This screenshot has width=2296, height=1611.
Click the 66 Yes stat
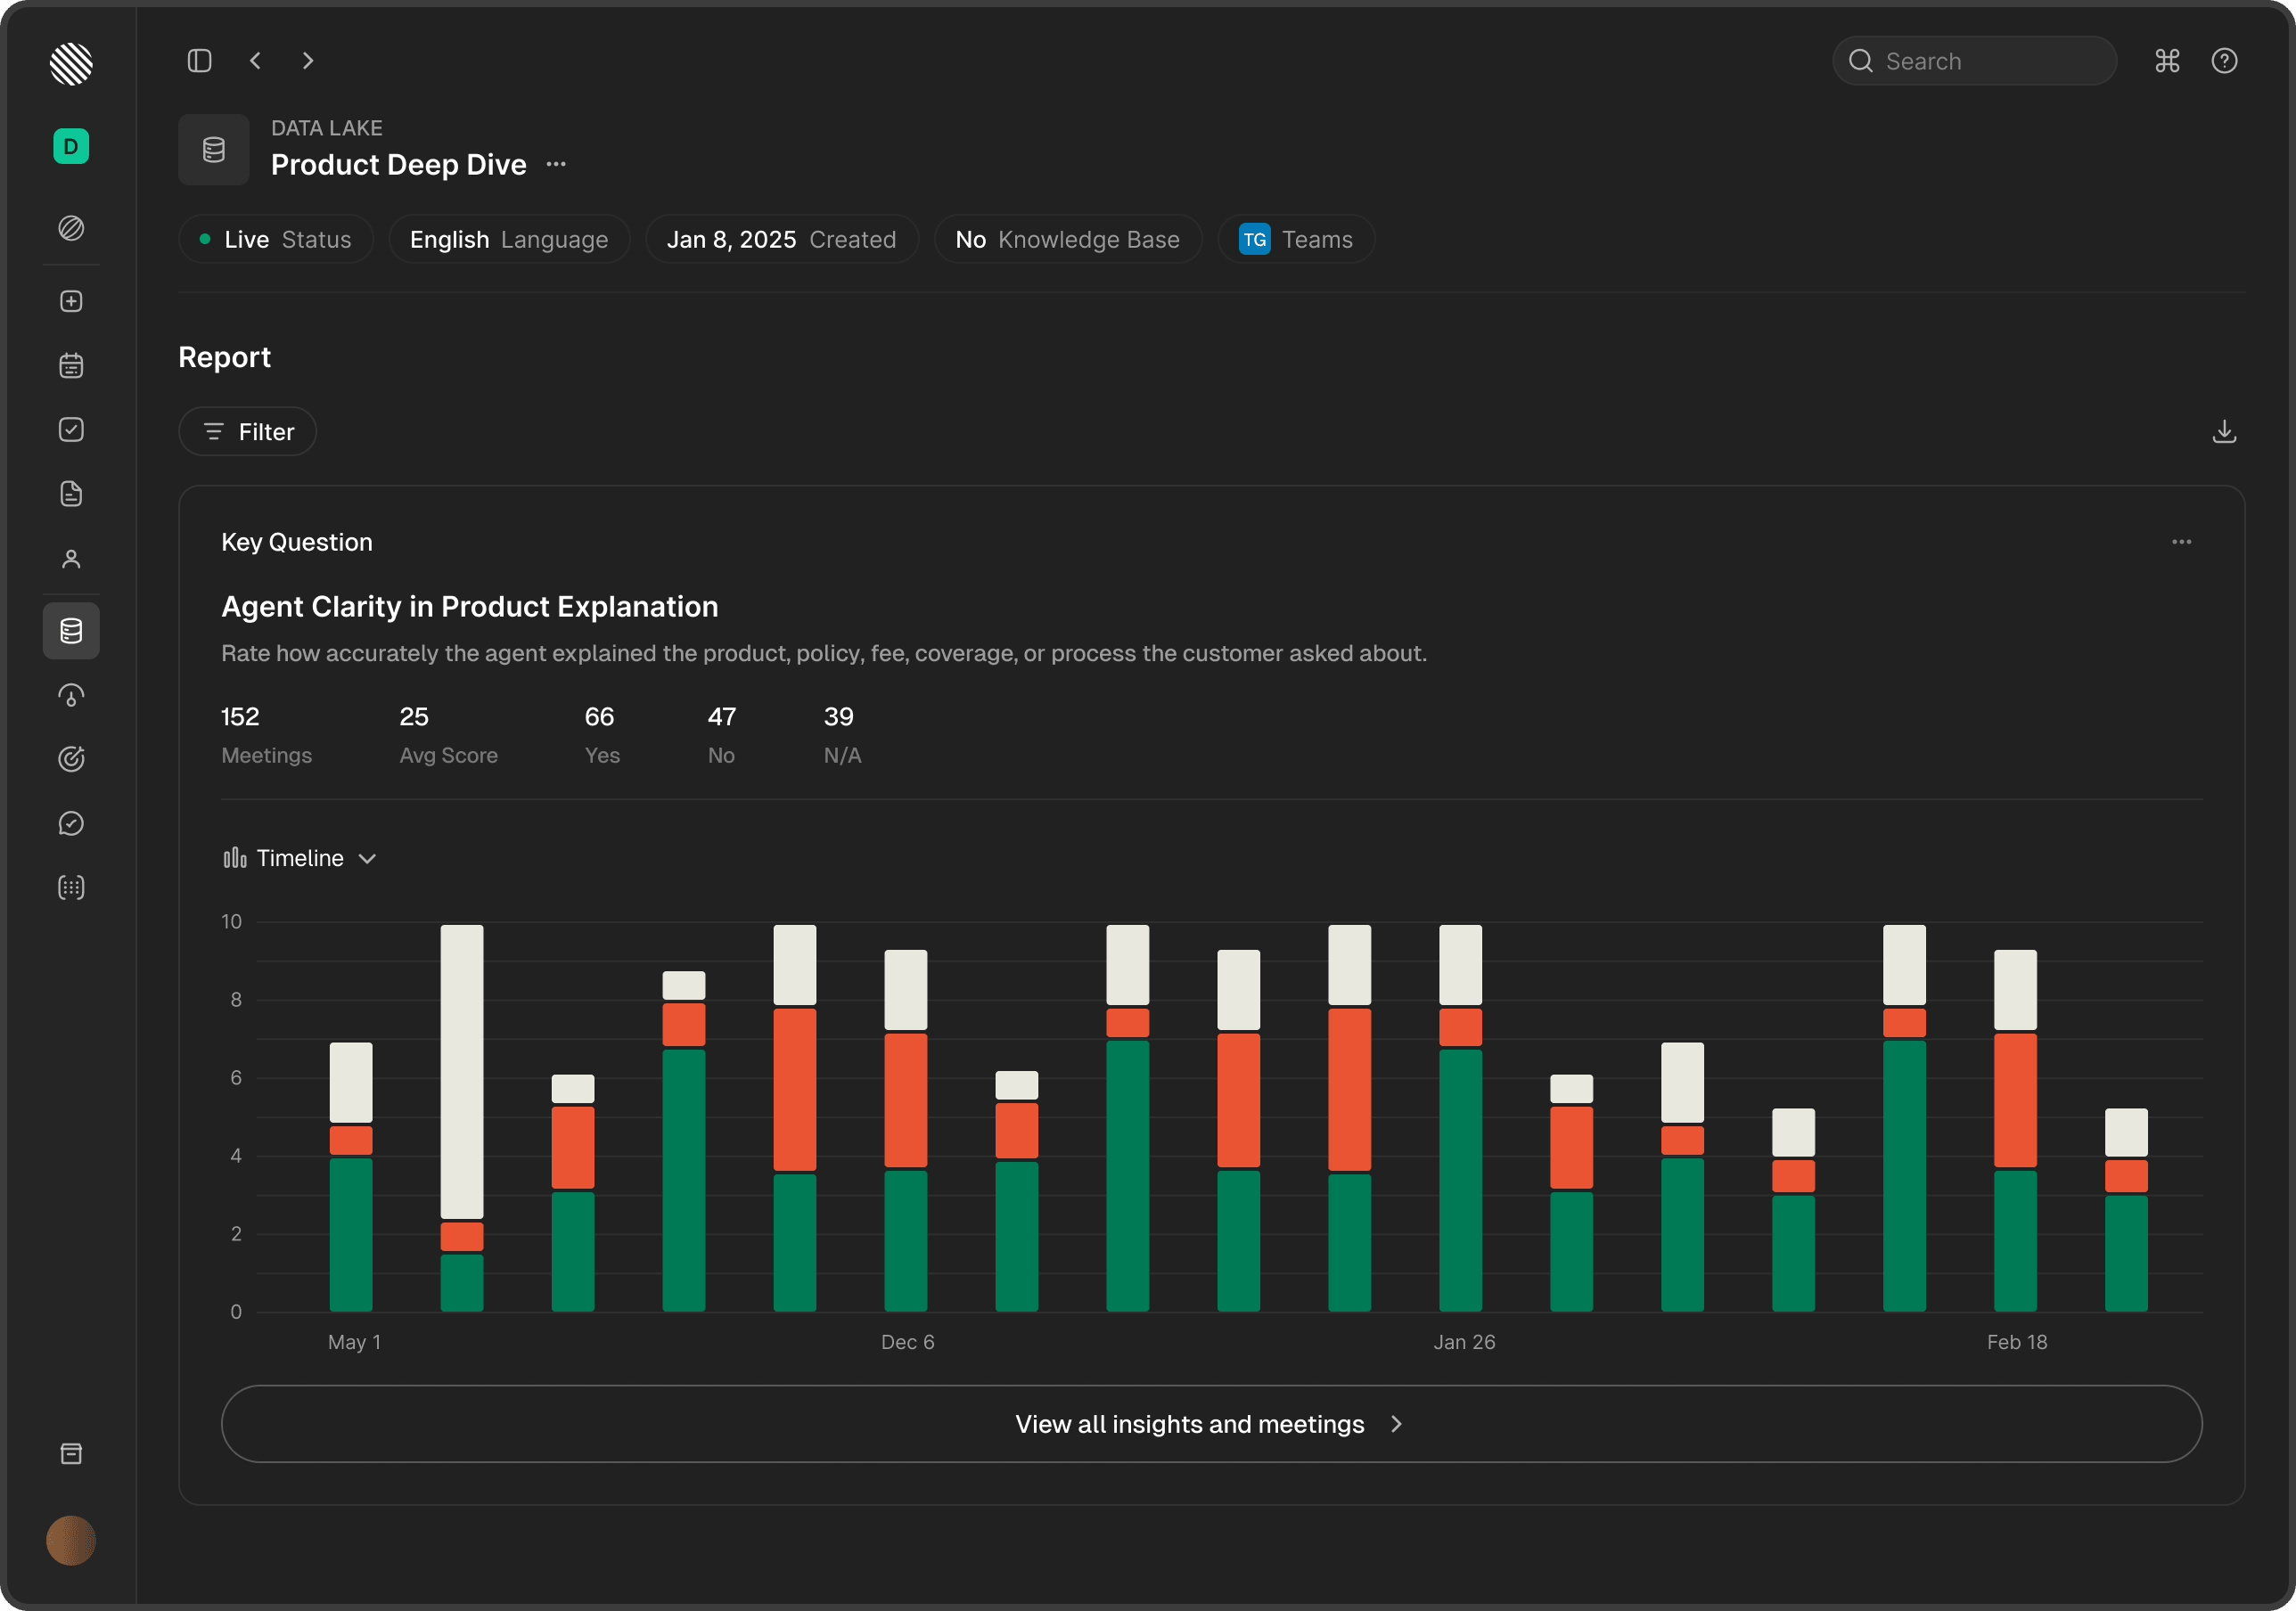click(602, 735)
